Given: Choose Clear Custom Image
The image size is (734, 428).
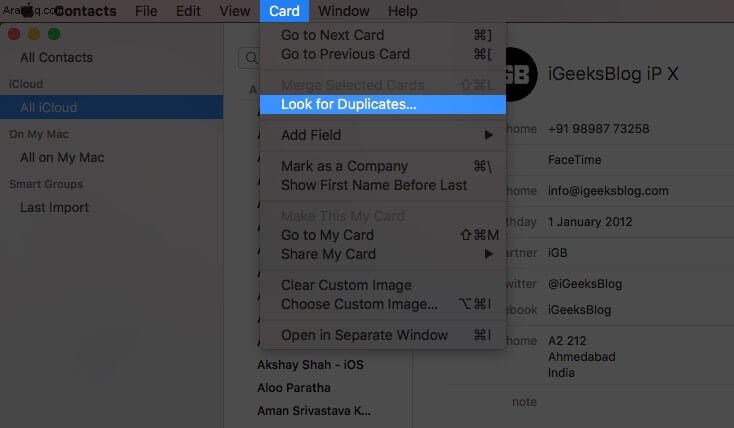Looking at the screenshot, I should tap(383, 285).
